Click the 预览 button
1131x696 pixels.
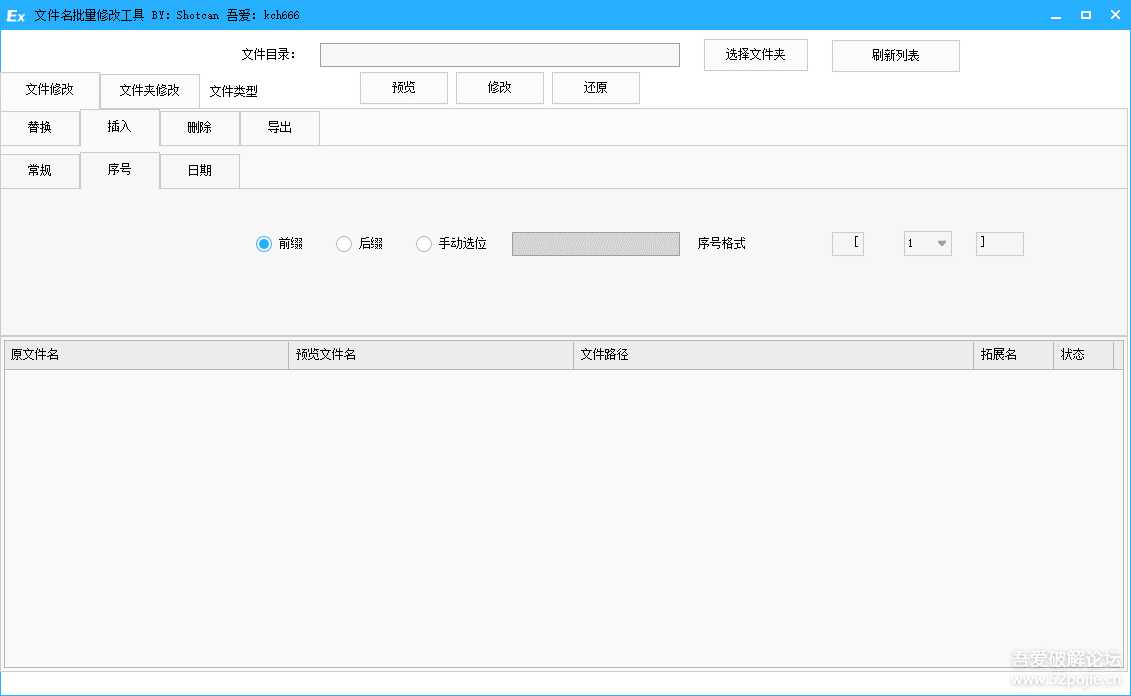click(403, 88)
